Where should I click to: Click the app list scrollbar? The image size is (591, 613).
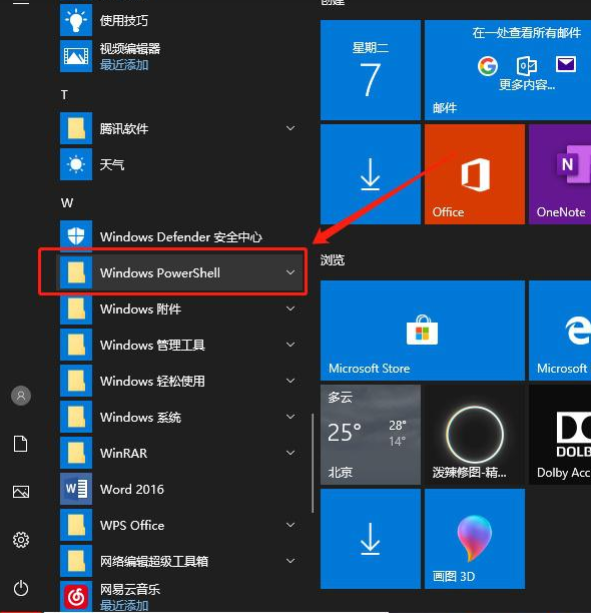pos(313,463)
